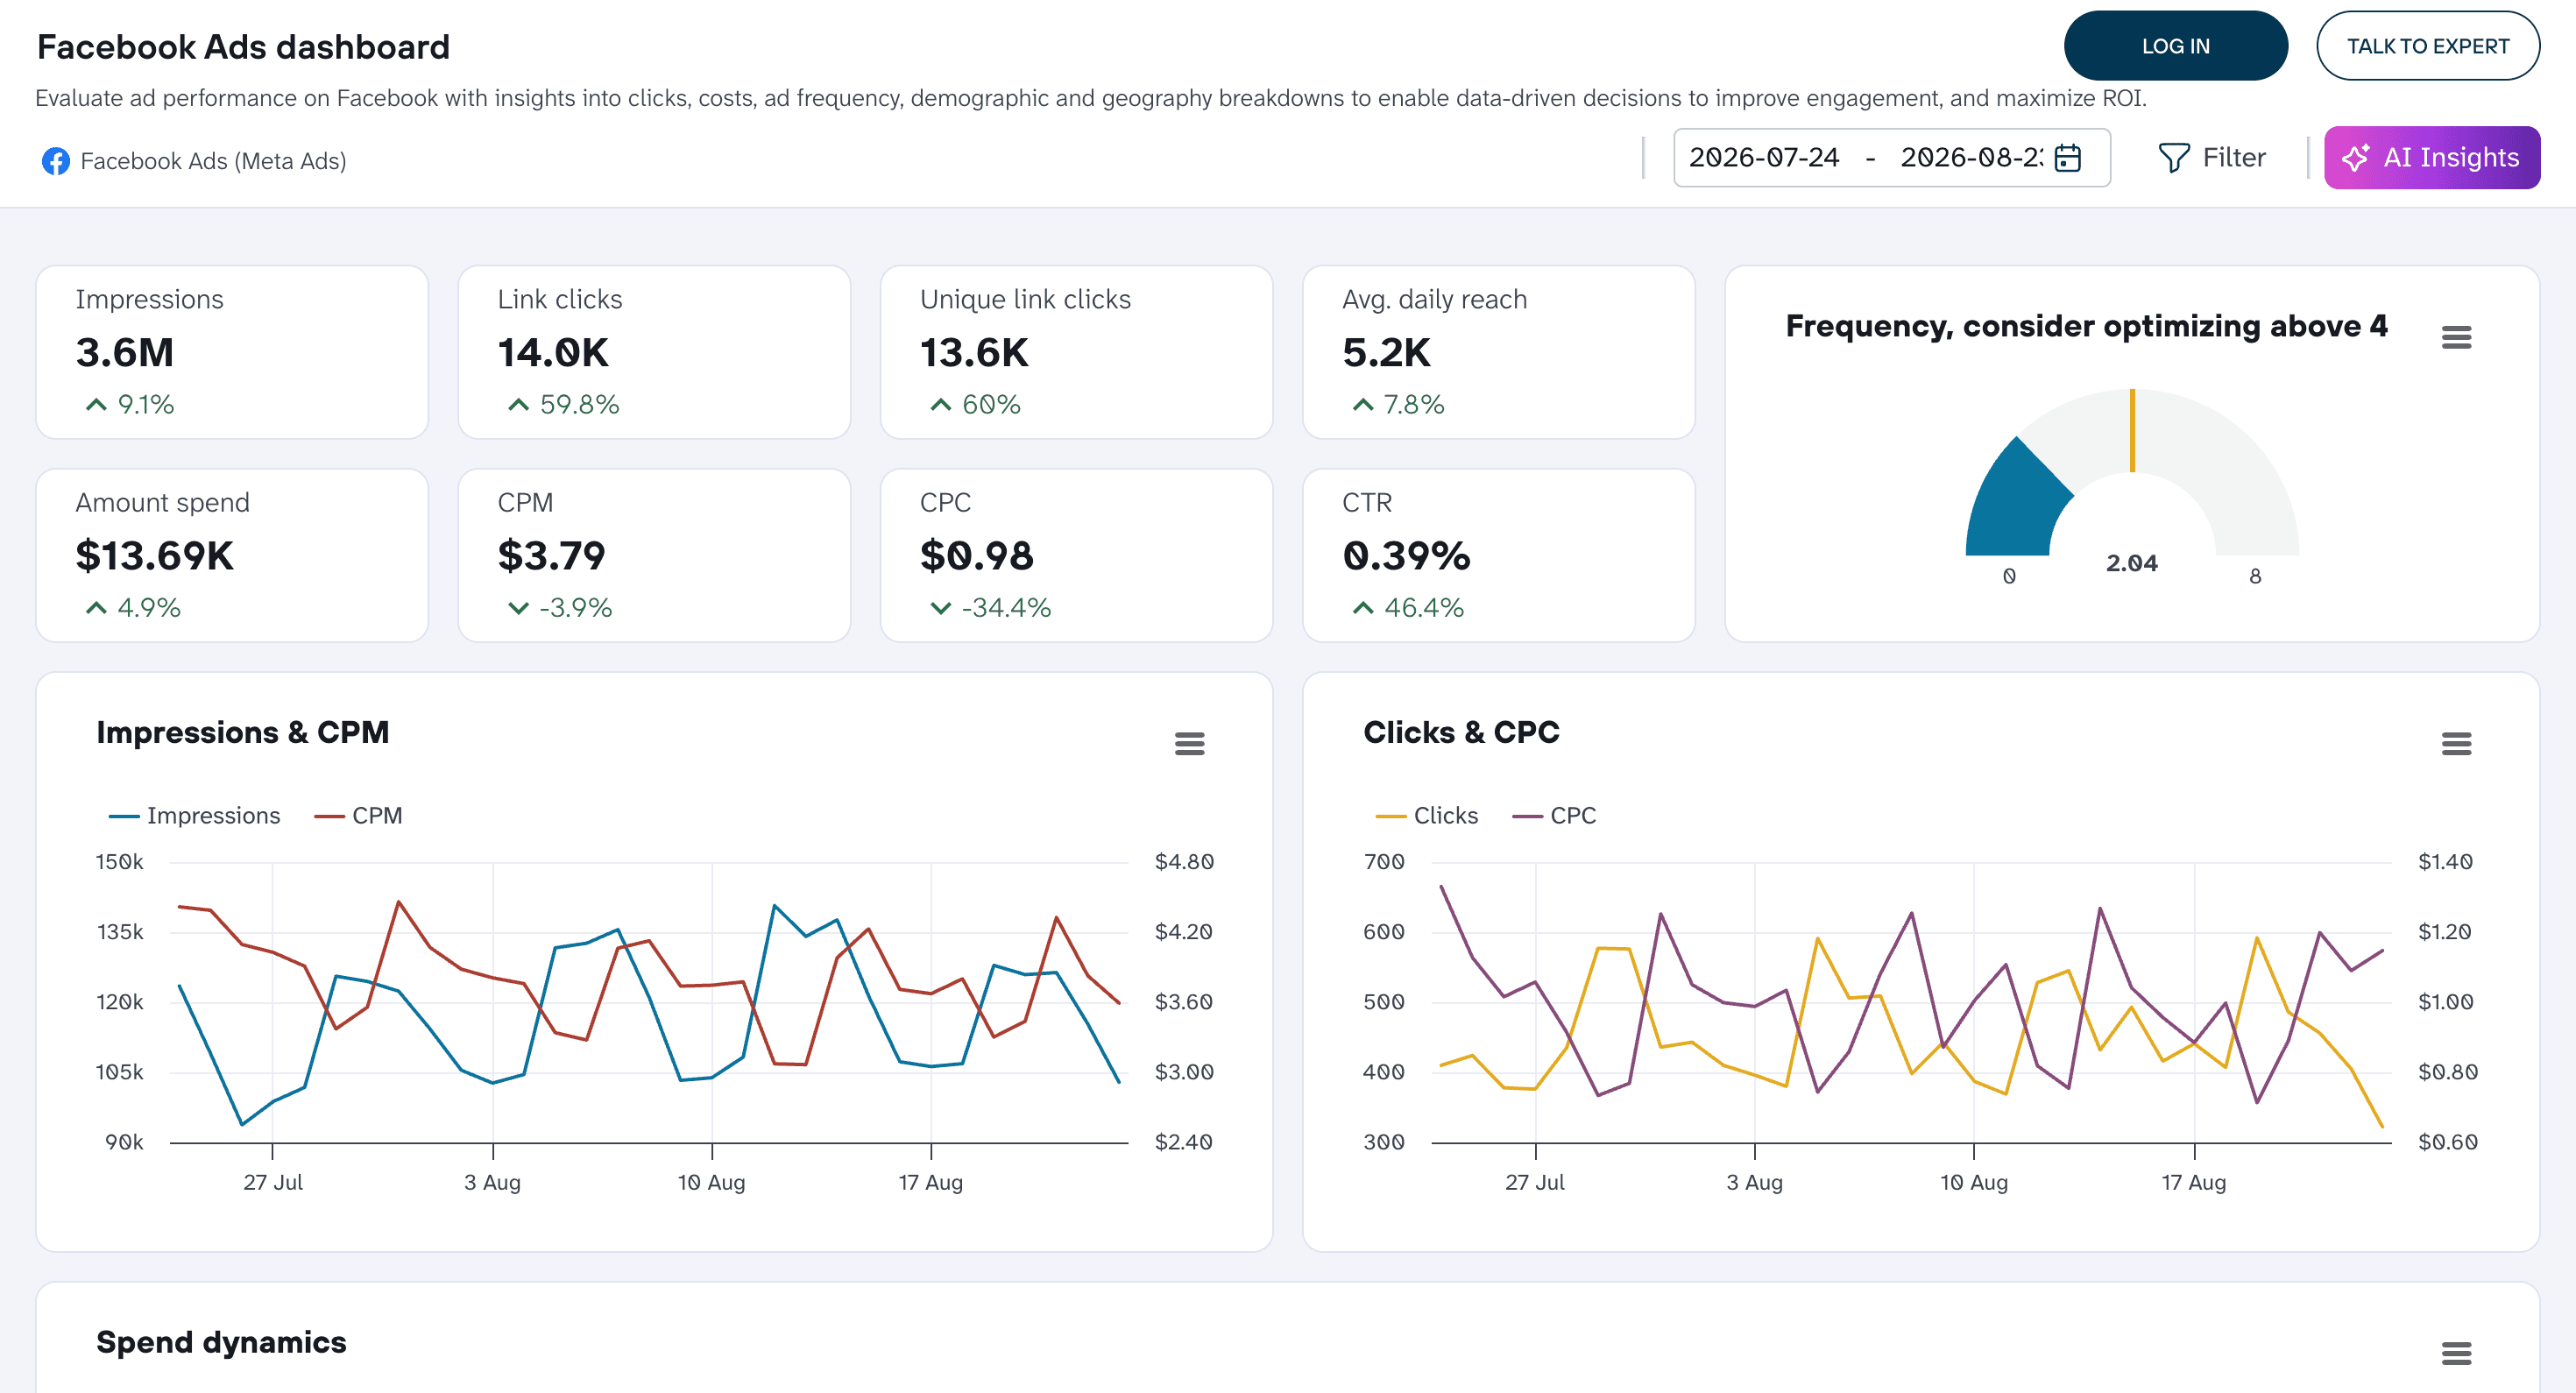Click the Spend dynamics heading
This screenshot has height=1393, width=2576.
tap(221, 1342)
